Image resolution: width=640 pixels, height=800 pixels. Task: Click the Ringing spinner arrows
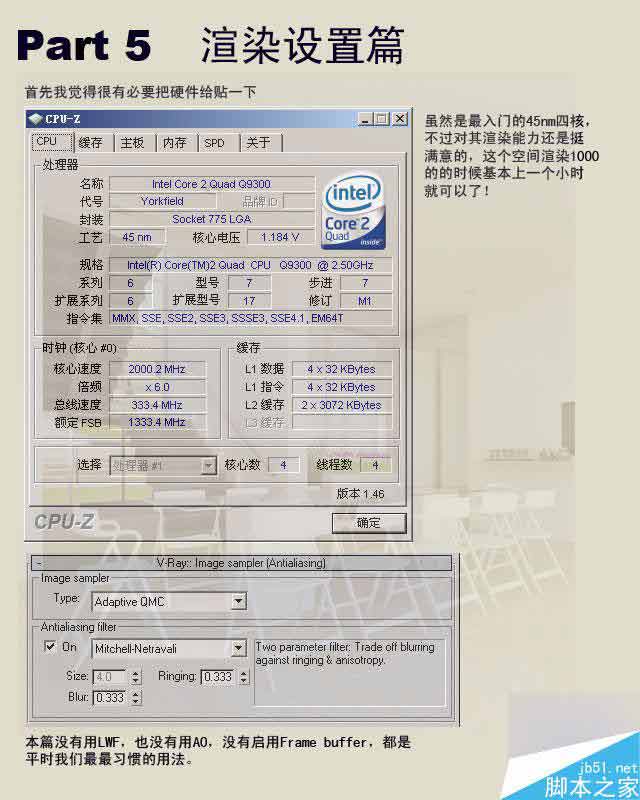(243, 677)
